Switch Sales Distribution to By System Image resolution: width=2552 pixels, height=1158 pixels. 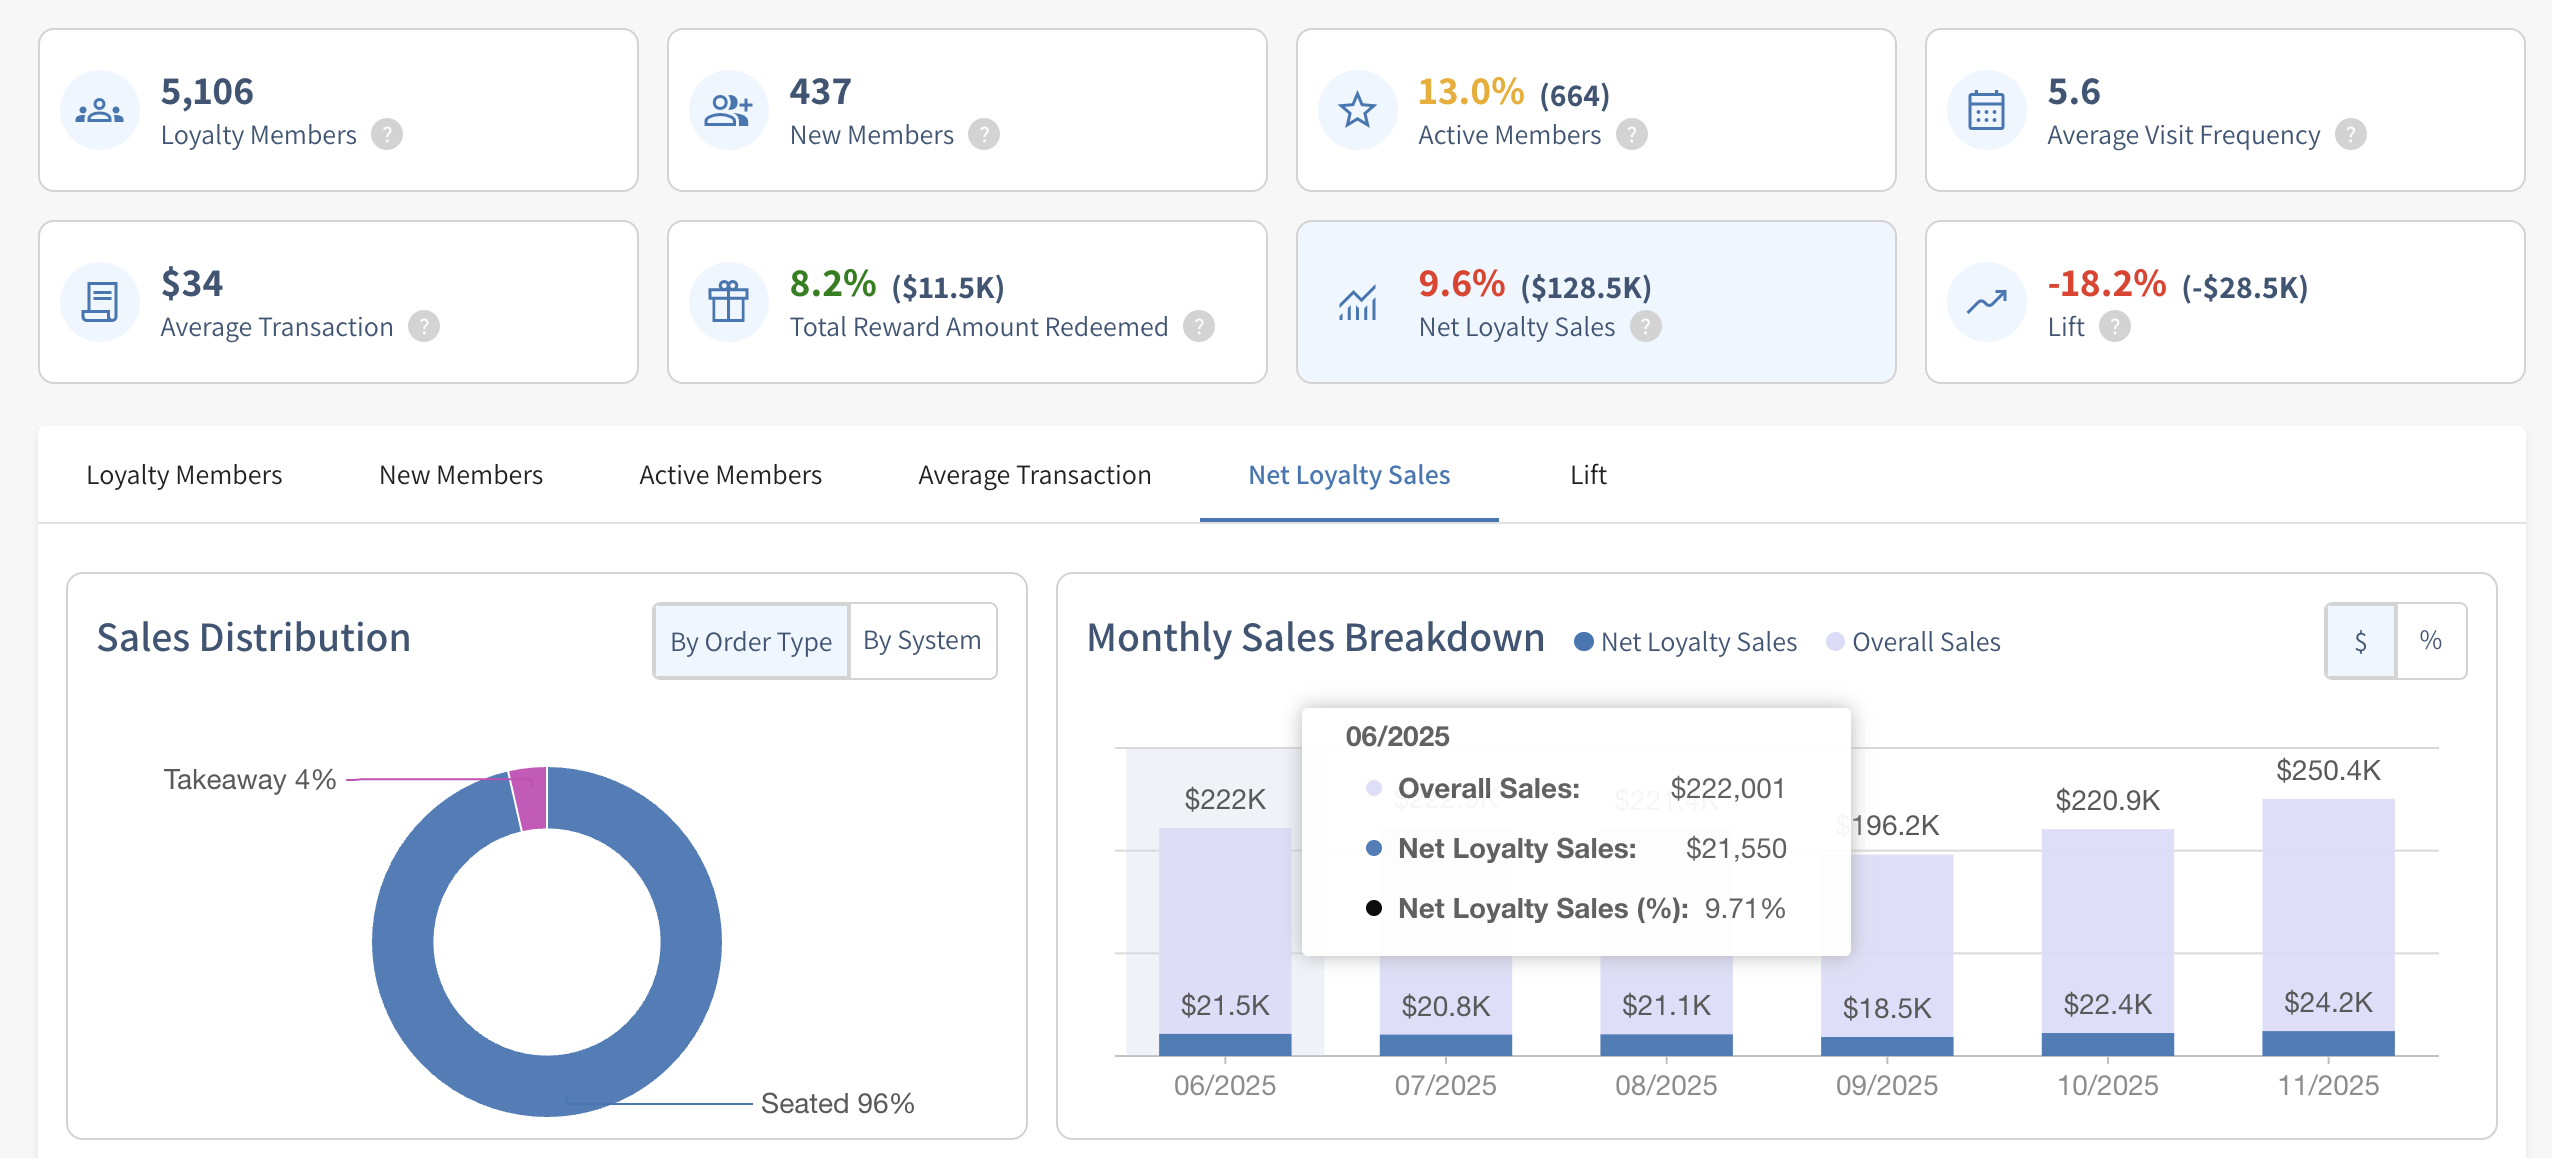point(922,641)
